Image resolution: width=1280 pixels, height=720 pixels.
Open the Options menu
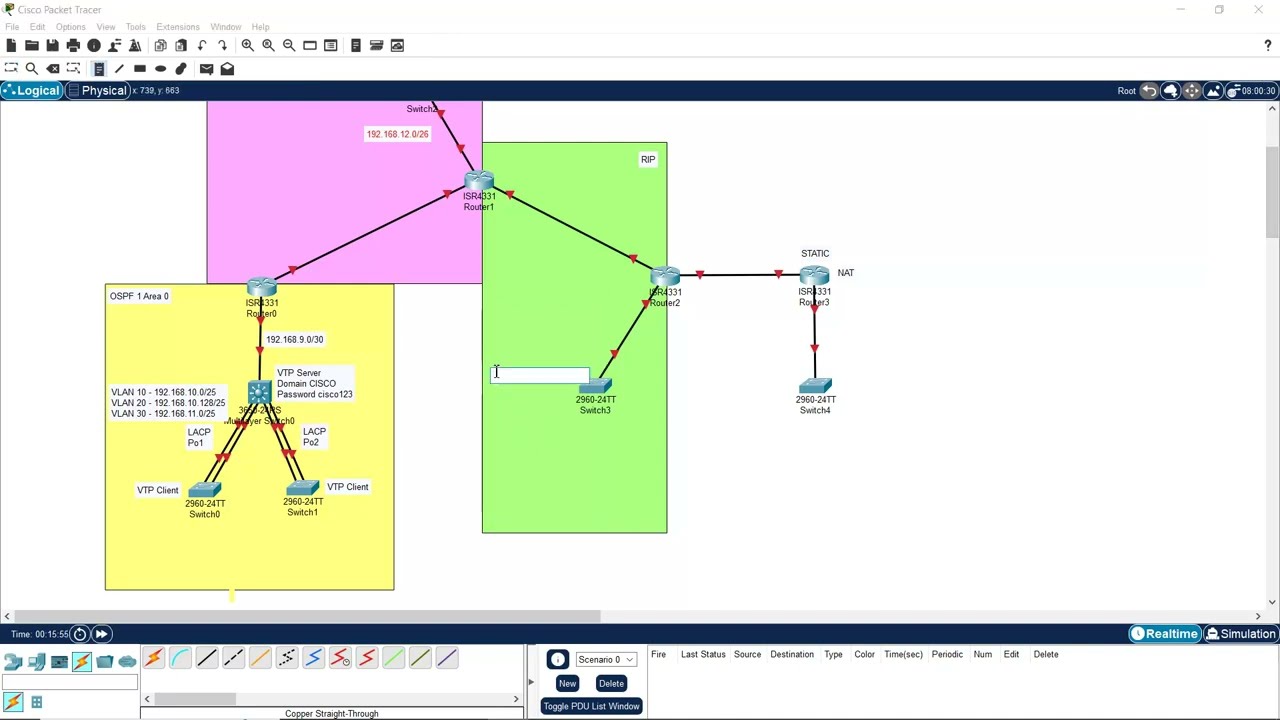(x=70, y=27)
